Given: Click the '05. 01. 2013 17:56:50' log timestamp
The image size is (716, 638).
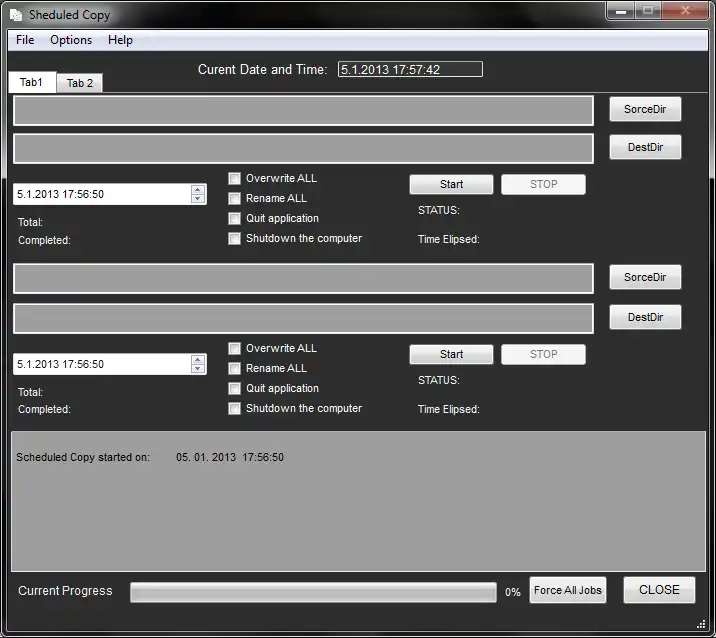Looking at the screenshot, I should point(230,457).
